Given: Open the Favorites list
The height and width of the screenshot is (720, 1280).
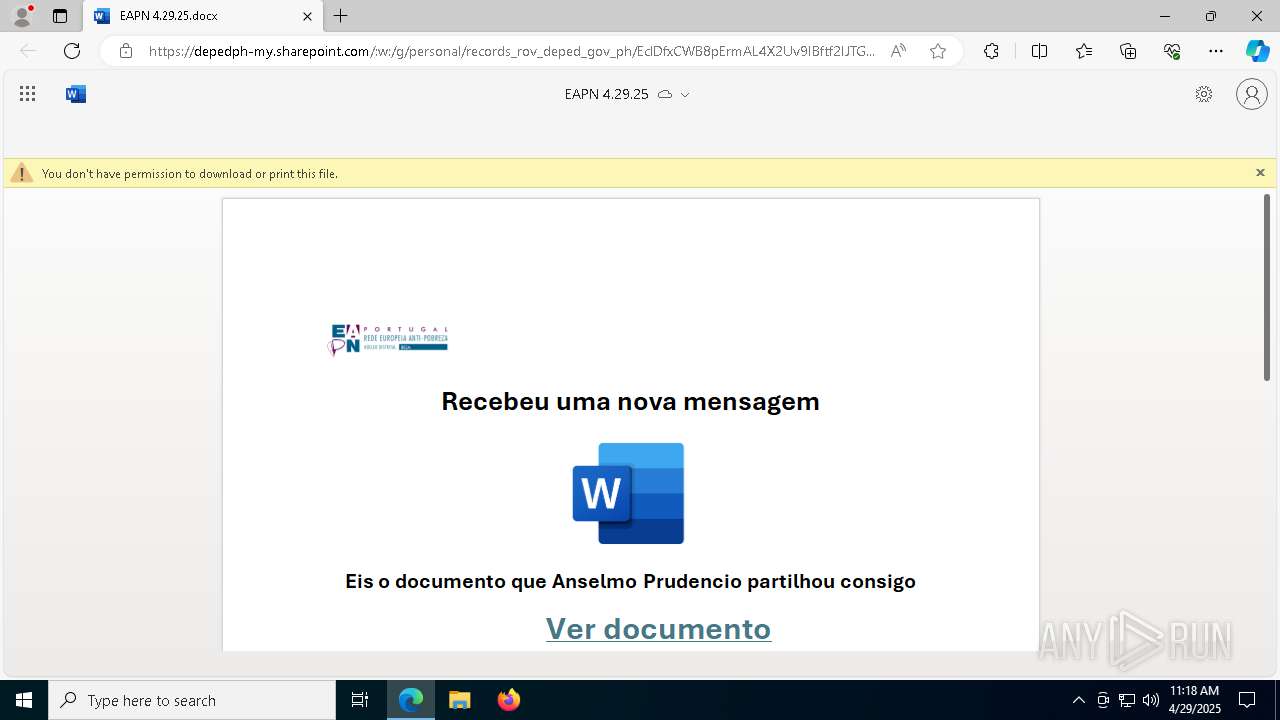Looking at the screenshot, I should point(1084,51).
